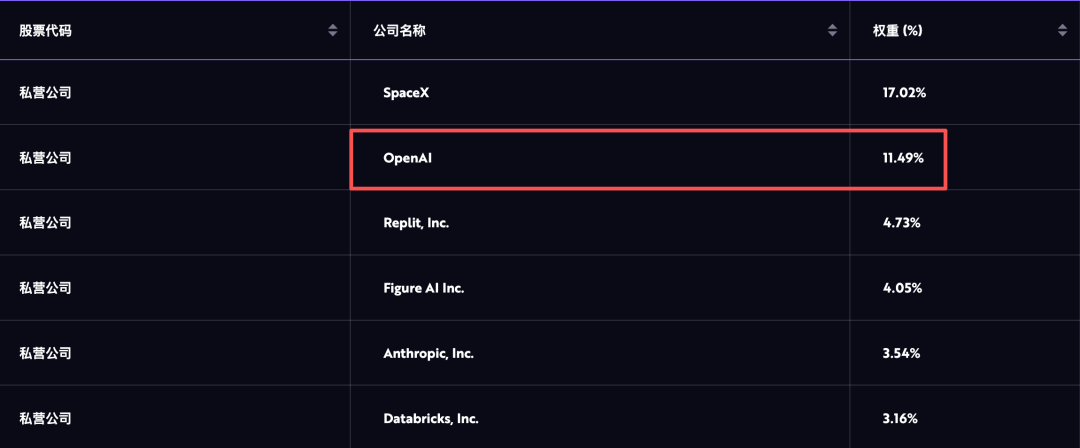Sort by the 股票代码 column arrows
1080x448 pixels.
tap(333, 31)
